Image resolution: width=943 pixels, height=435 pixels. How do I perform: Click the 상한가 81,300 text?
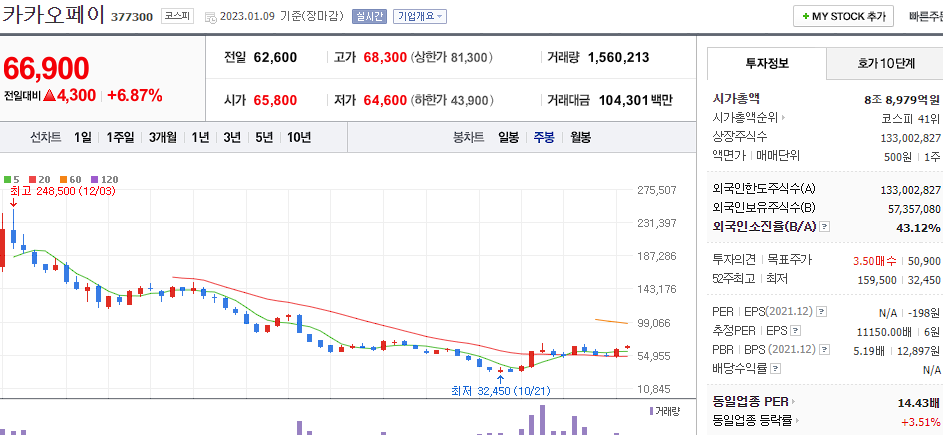[x=452, y=58]
